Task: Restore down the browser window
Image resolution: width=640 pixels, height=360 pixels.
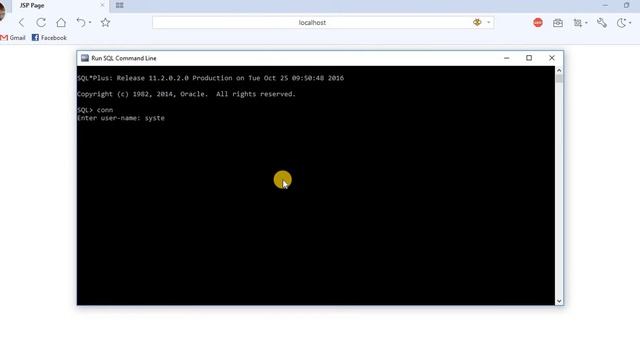Action: (x=627, y=5)
